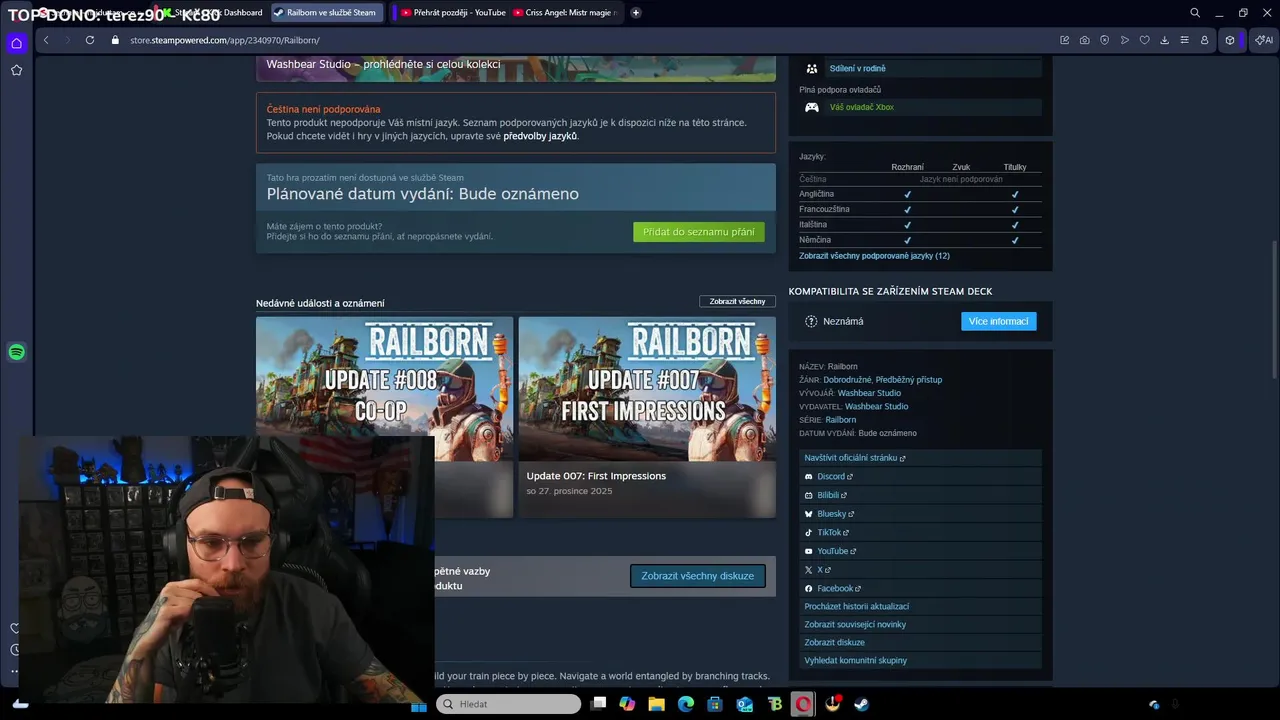Open the Bilibili external link
1280x720 pixels.
click(920, 495)
